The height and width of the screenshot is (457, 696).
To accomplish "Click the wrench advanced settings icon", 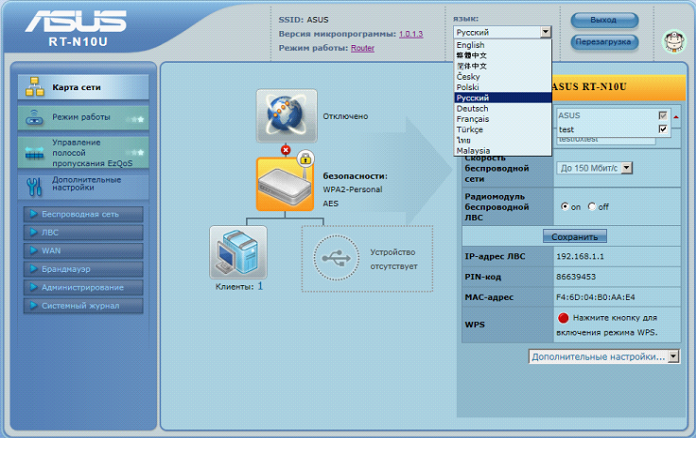I will coord(34,187).
